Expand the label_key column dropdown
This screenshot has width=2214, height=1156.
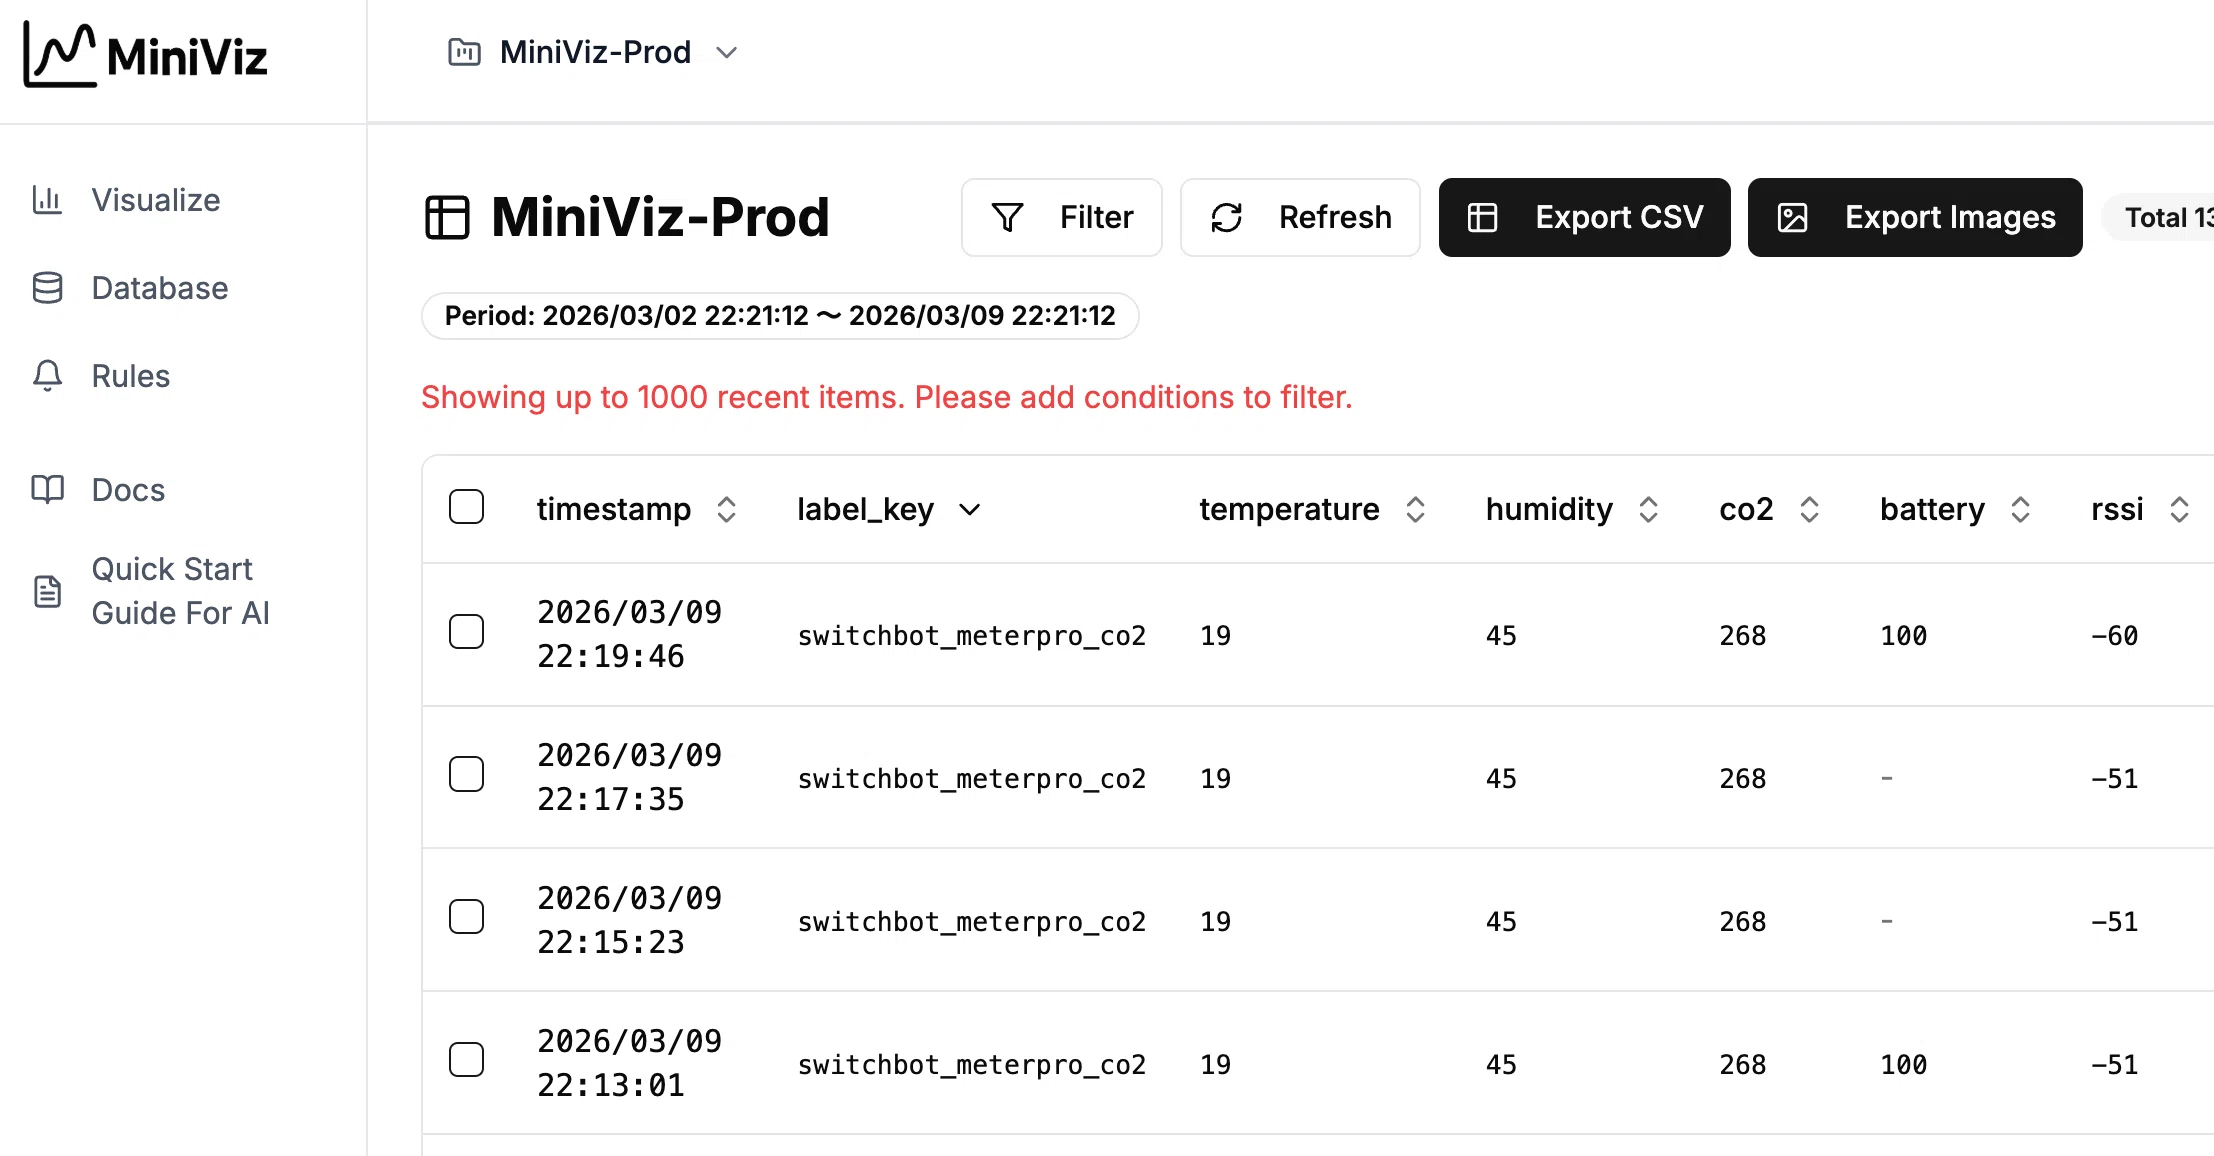[969, 510]
